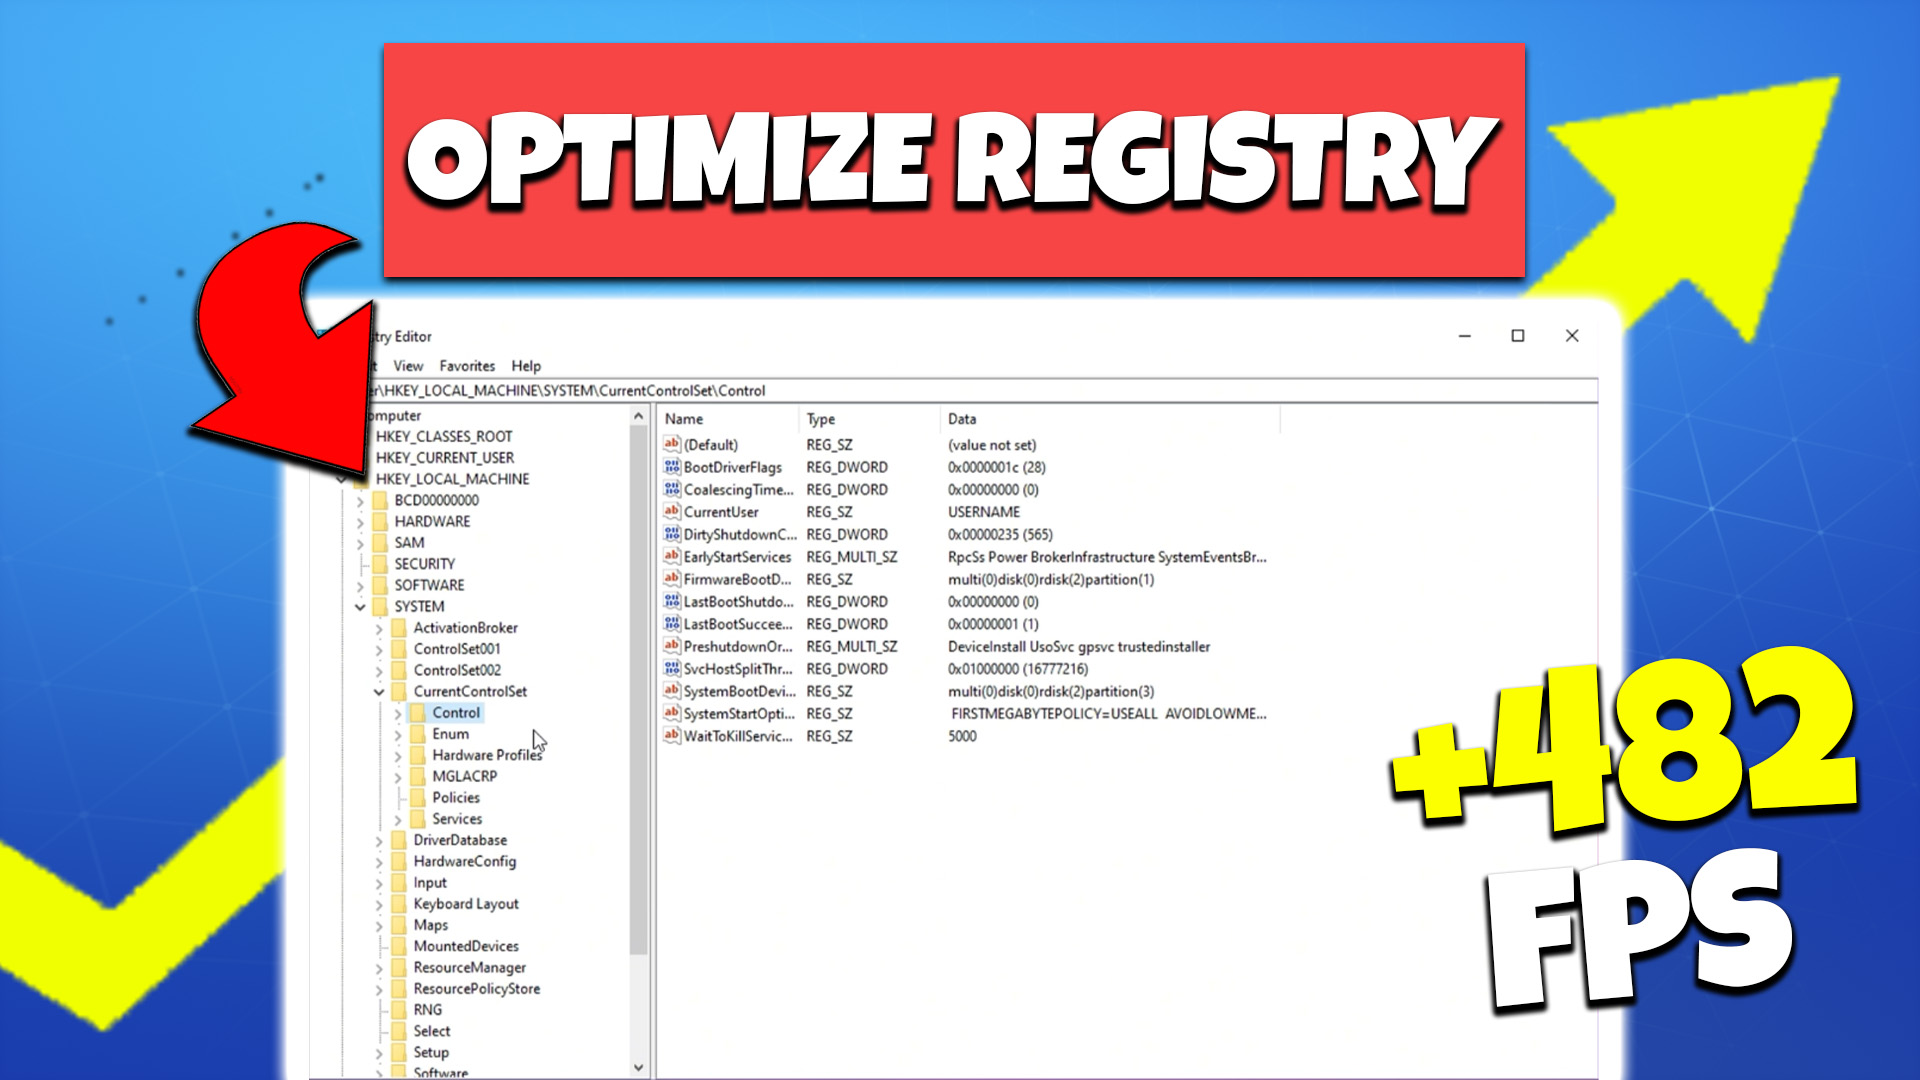Collapse the CurrentControlSet tree node

(x=379, y=691)
